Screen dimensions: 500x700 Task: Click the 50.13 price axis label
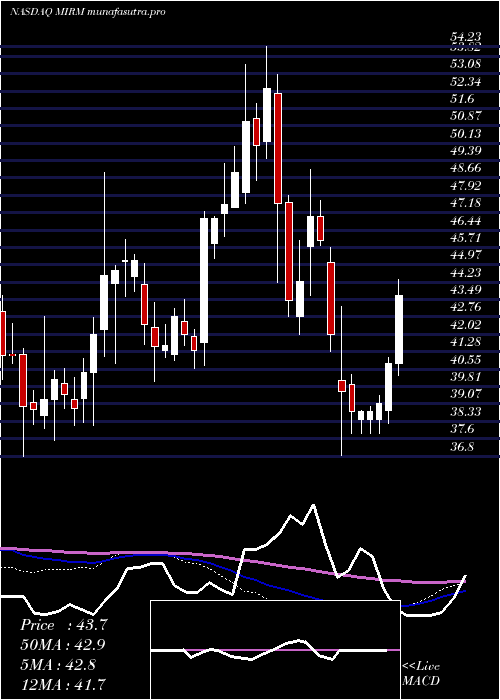pyautogui.click(x=465, y=133)
